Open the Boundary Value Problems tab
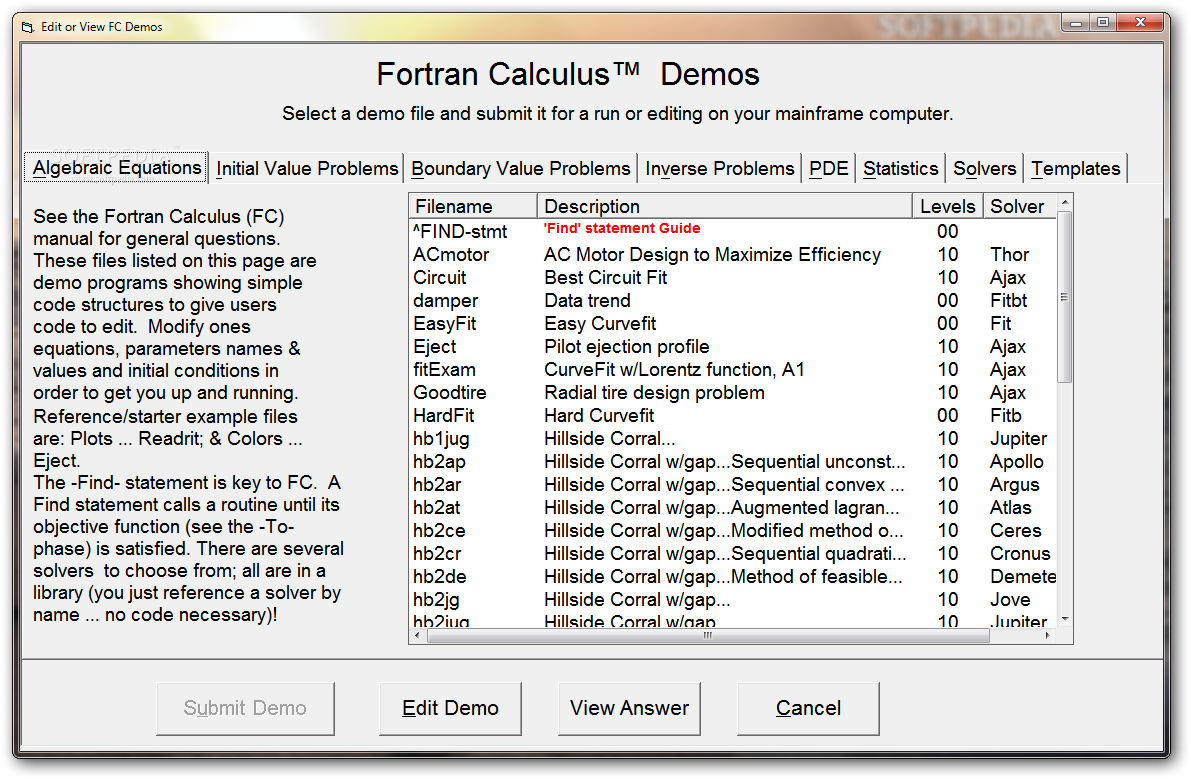 click(520, 169)
